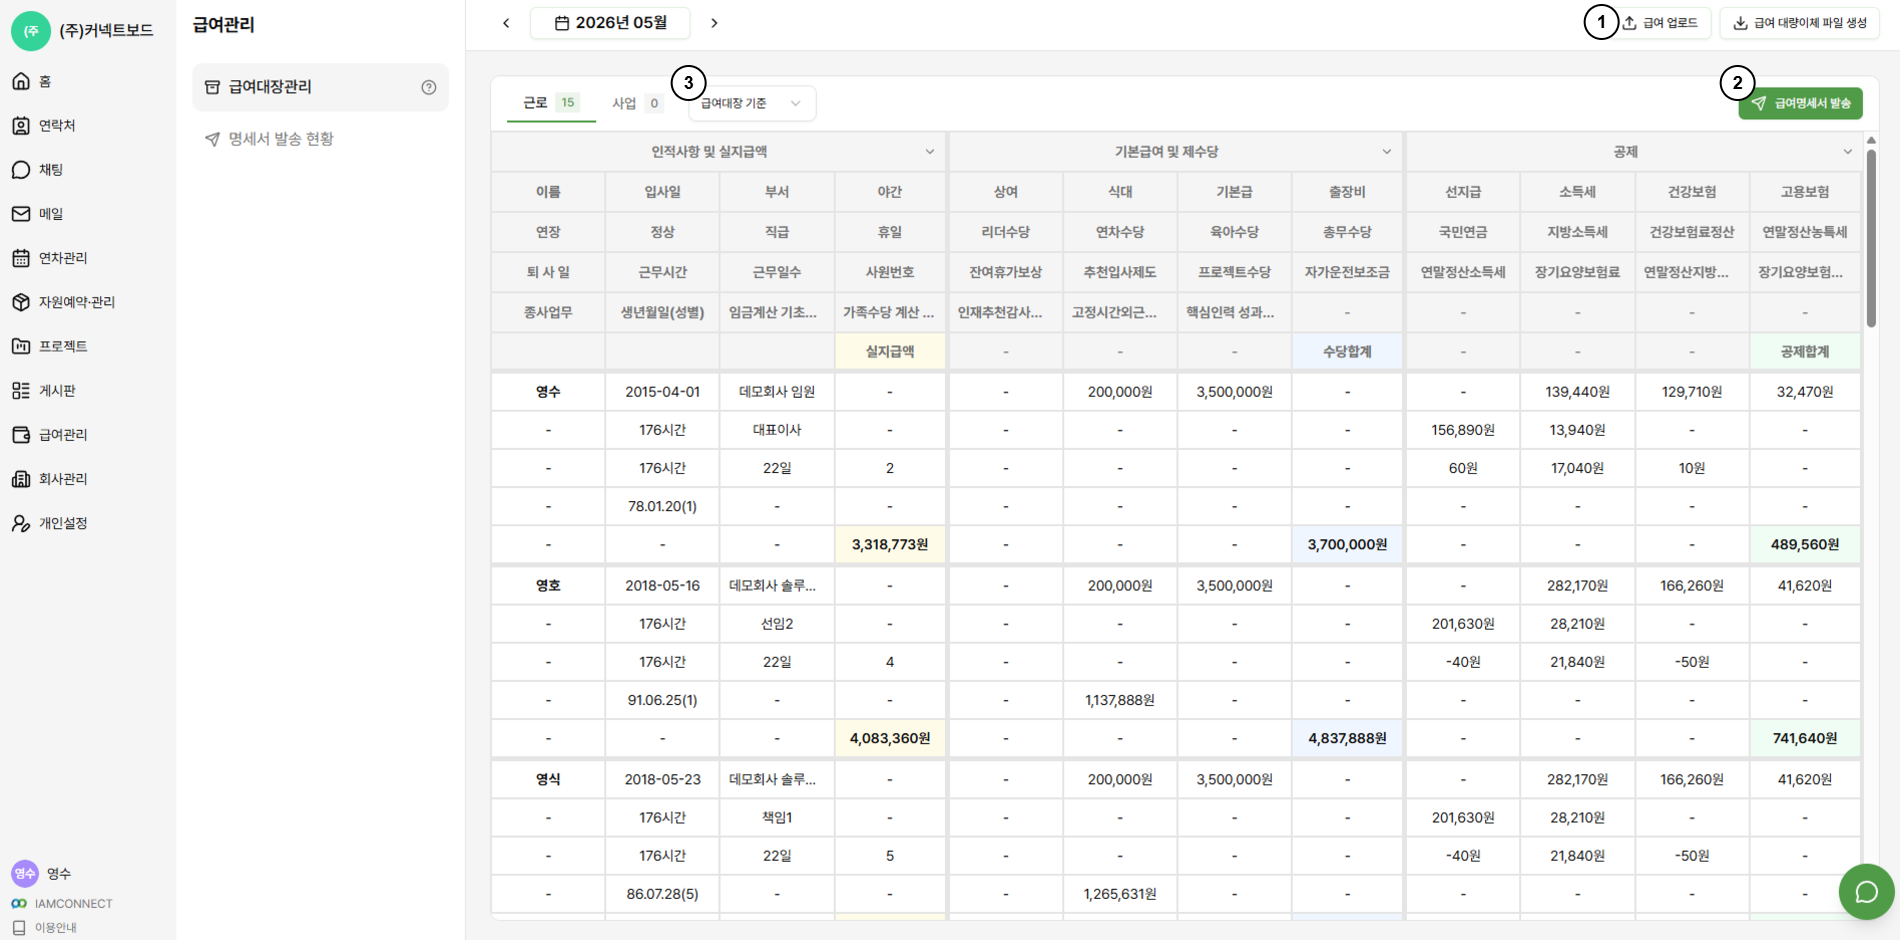Click the company logo circle for (주)커넥트보드
The width and height of the screenshot is (1900, 940).
tap(31, 31)
